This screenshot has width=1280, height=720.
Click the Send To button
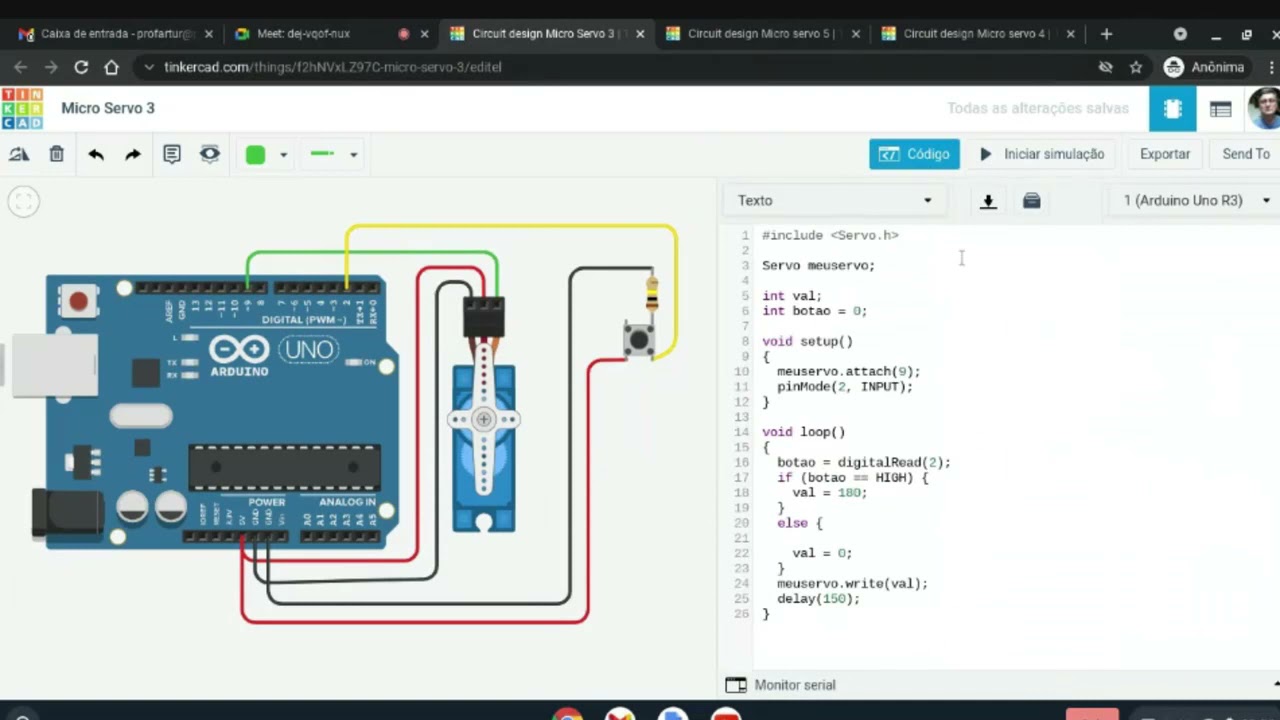pyautogui.click(x=1246, y=154)
